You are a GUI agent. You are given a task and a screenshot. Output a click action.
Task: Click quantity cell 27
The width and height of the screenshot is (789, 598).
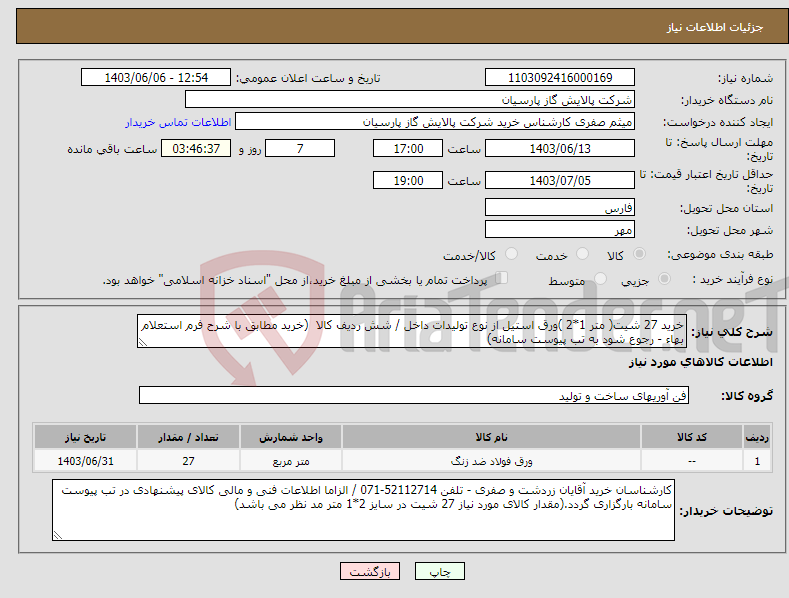[x=188, y=461]
